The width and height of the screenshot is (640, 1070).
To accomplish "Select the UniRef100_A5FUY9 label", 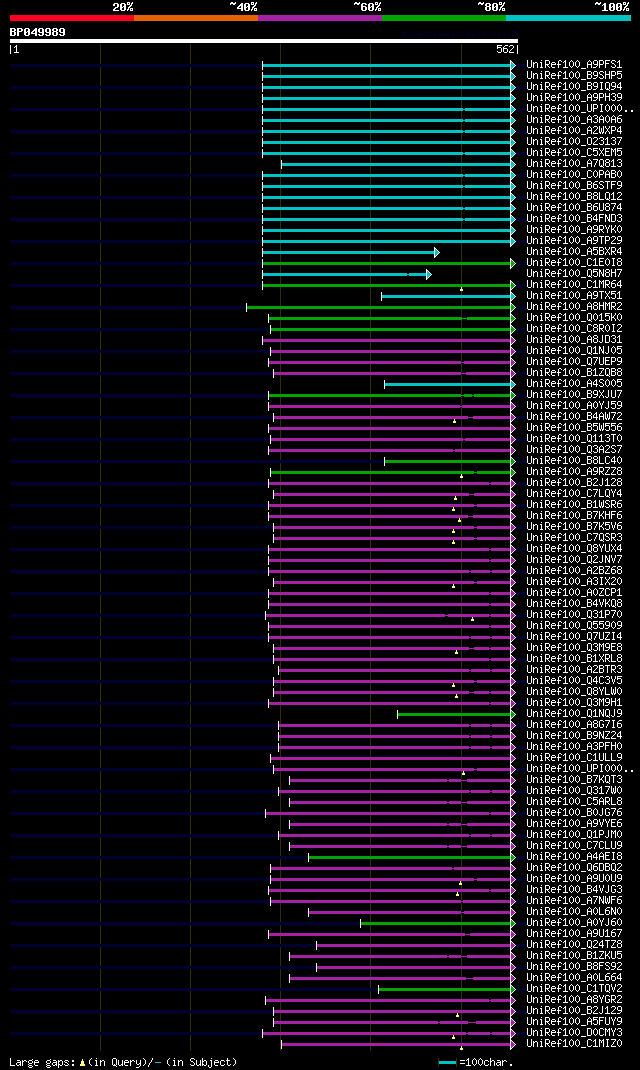I will pos(574,1022).
